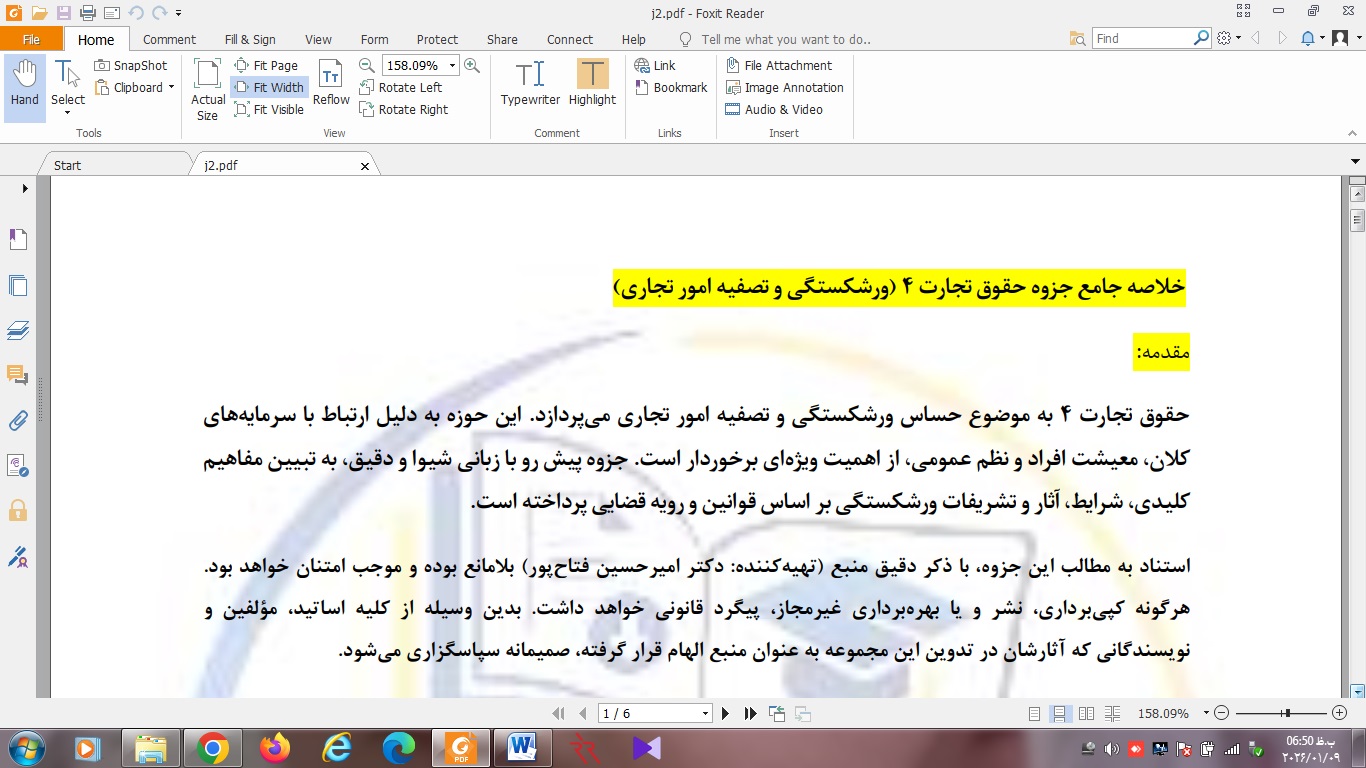
Task: Open the Digital Signatures panel in sidebar
Action: [18, 557]
